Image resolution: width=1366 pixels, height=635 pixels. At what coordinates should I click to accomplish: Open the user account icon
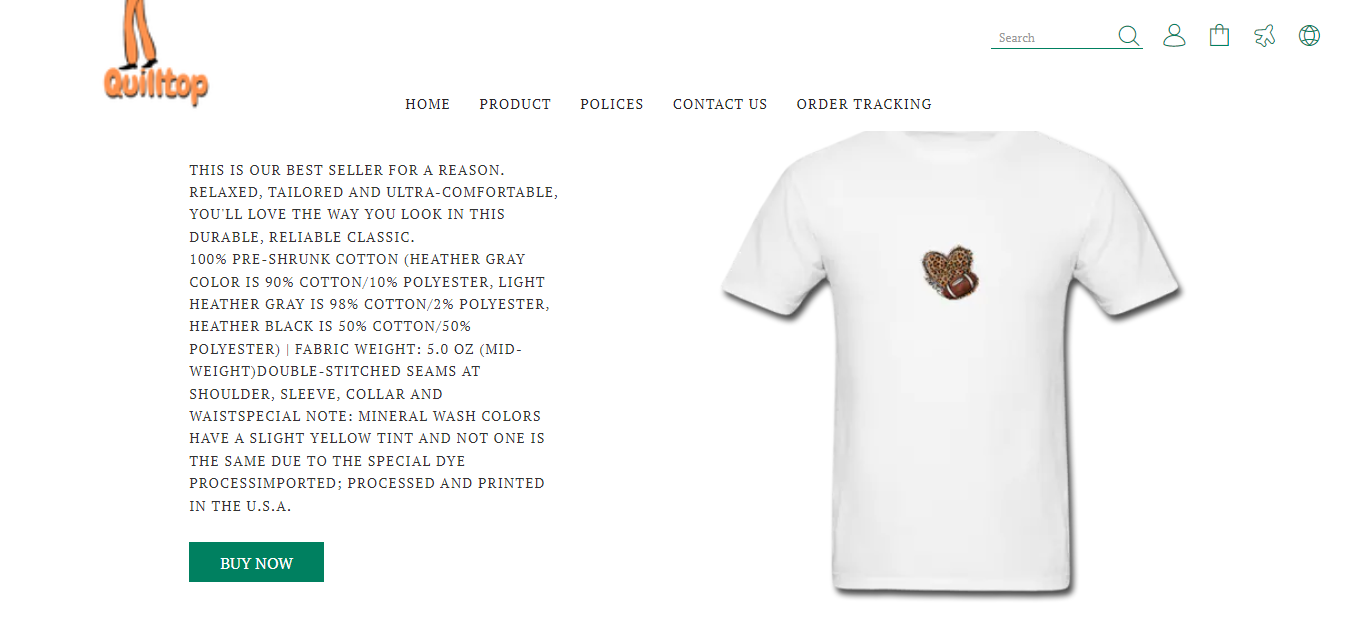pyautogui.click(x=1174, y=36)
